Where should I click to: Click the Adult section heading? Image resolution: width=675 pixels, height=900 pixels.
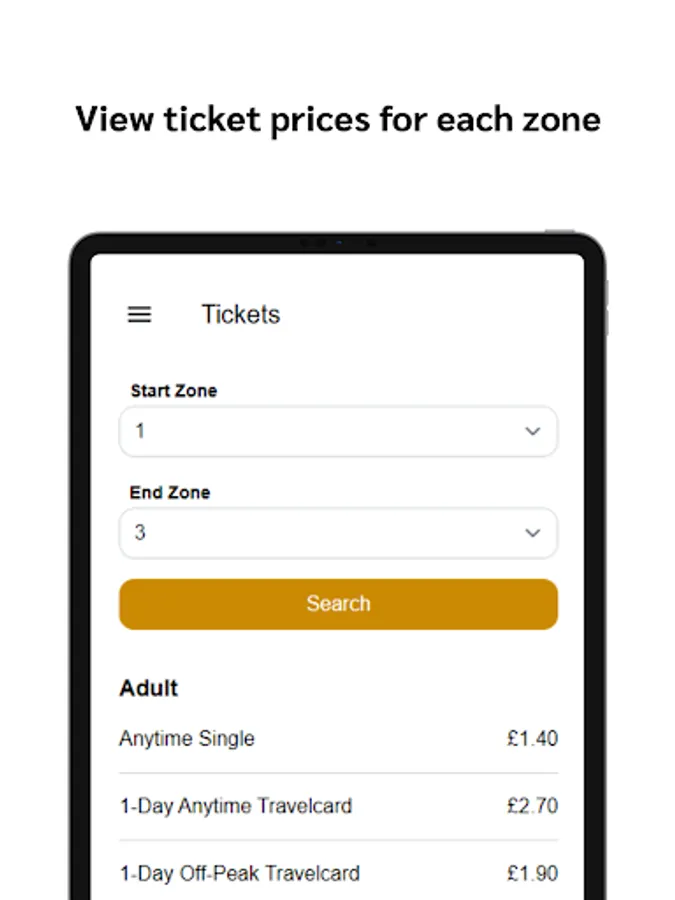click(149, 688)
